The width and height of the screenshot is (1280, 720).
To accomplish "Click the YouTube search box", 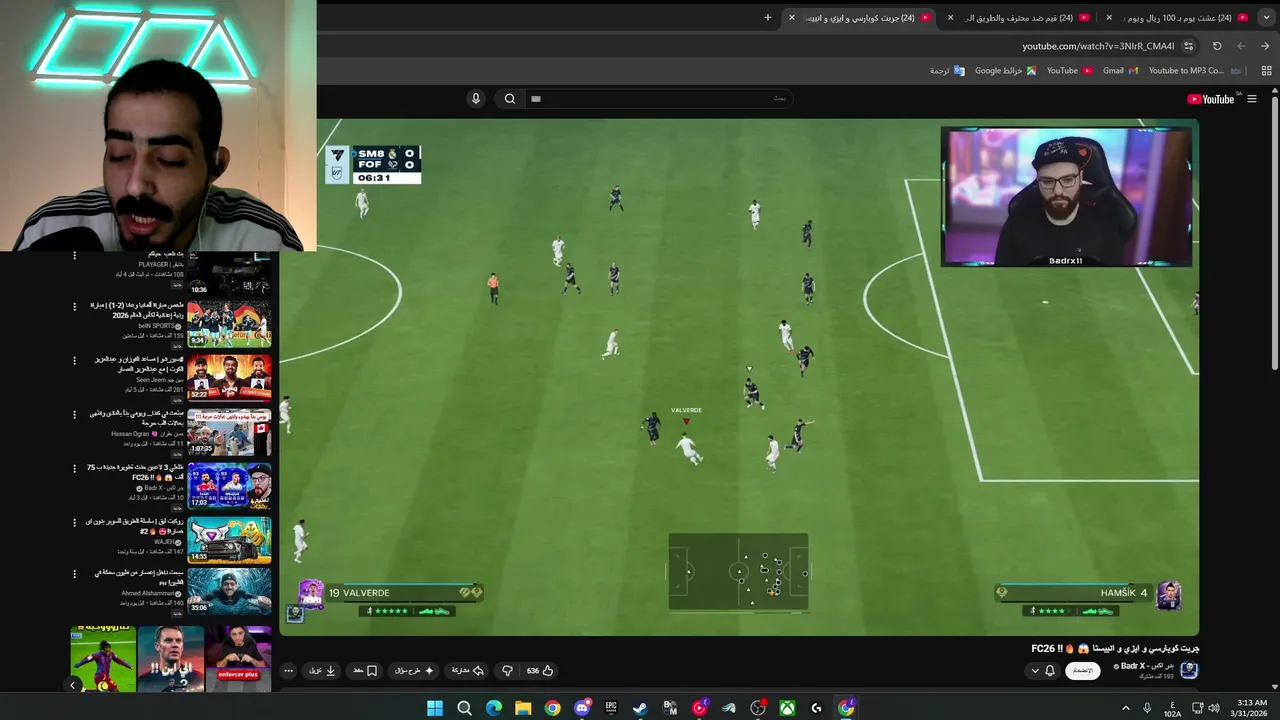I will pyautogui.click(x=657, y=98).
